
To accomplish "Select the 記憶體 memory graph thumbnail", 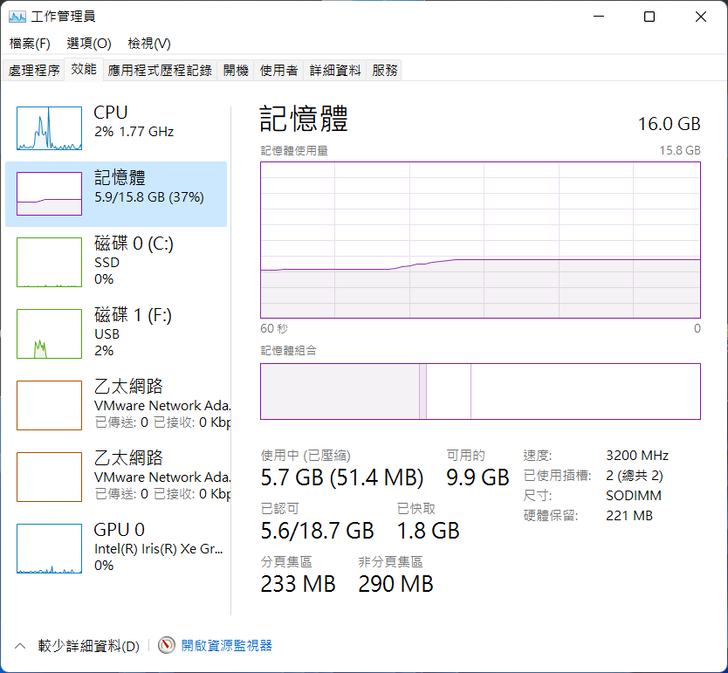I will point(49,194).
